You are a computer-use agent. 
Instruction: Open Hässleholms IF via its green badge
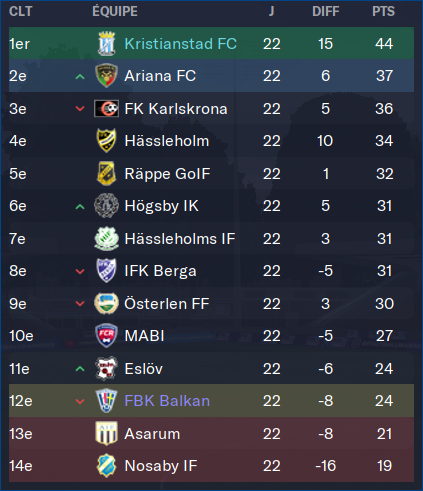tap(106, 238)
